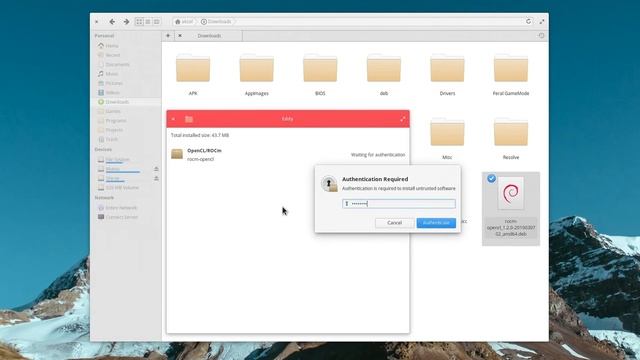Click the OpenCL/ROCm package row in Eddy
640x360 pixels.
click(288, 154)
